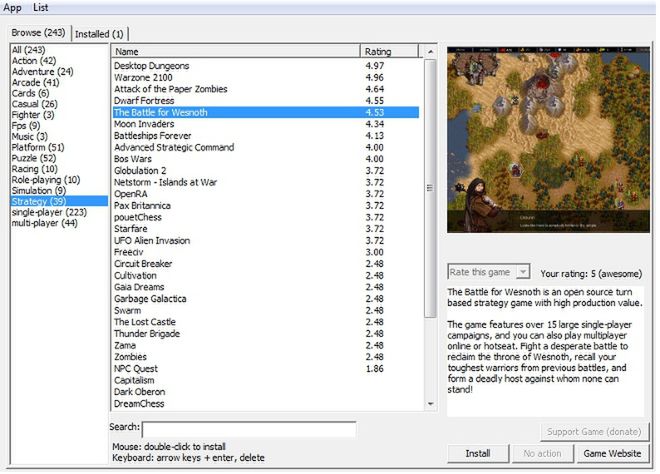Image resolution: width=660 pixels, height=474 pixels.
Task: Select the single-player (223) filter
Action: pos(49,213)
